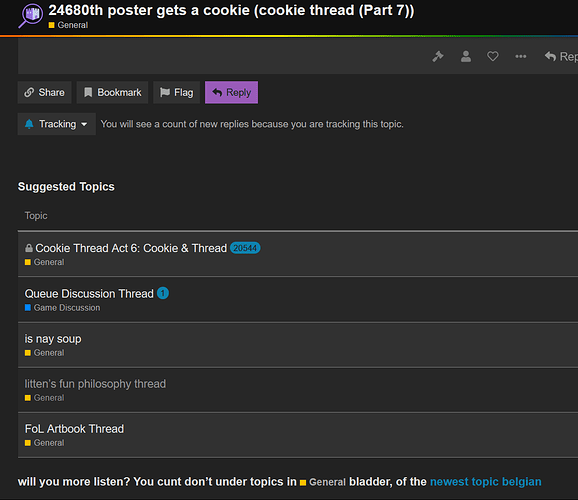Image resolution: width=578 pixels, height=500 pixels.
Task: Click the post's Reply arrow at right
Action: [561, 56]
